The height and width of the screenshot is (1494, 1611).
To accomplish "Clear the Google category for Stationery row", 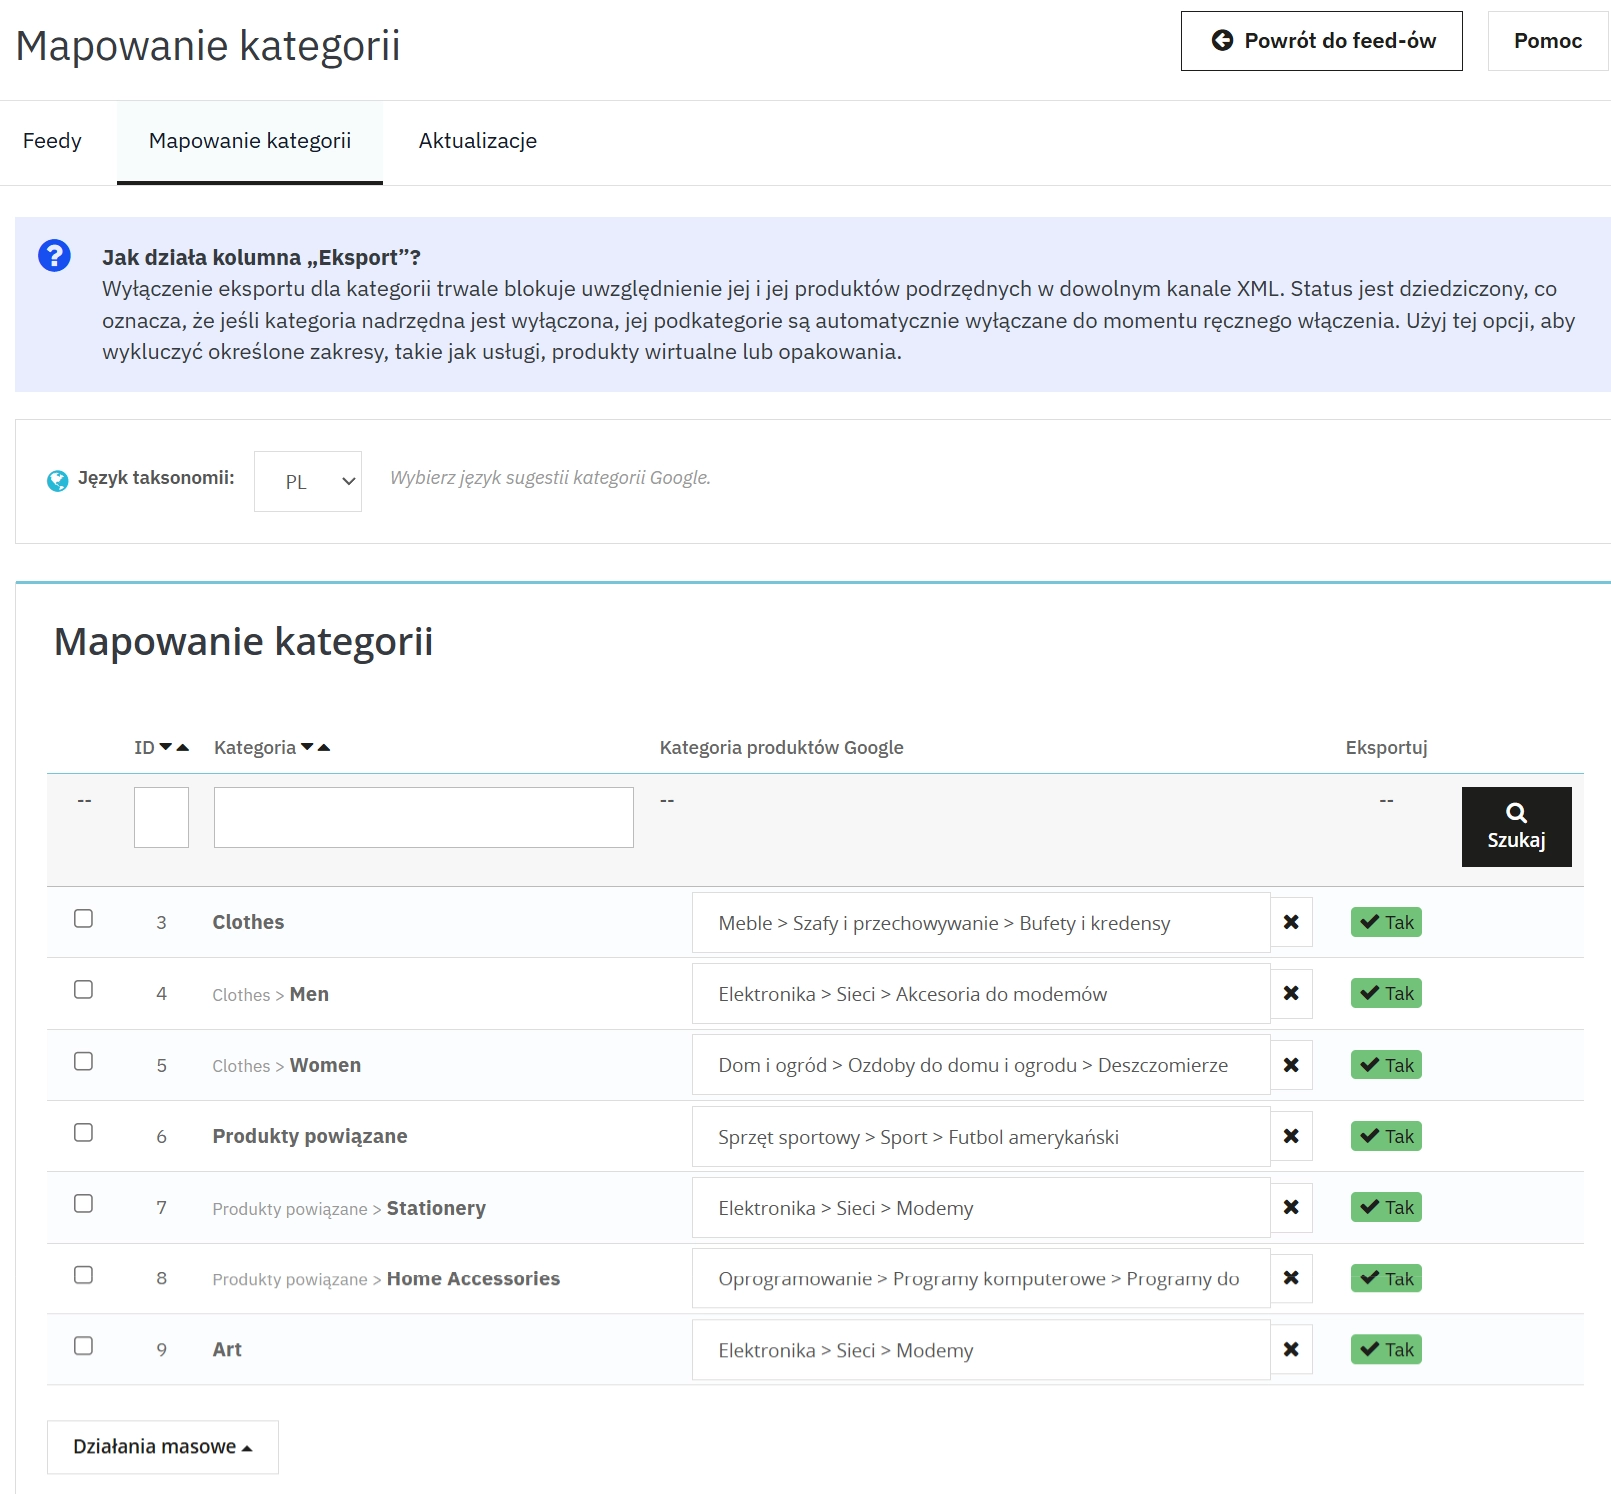I will tap(1291, 1207).
